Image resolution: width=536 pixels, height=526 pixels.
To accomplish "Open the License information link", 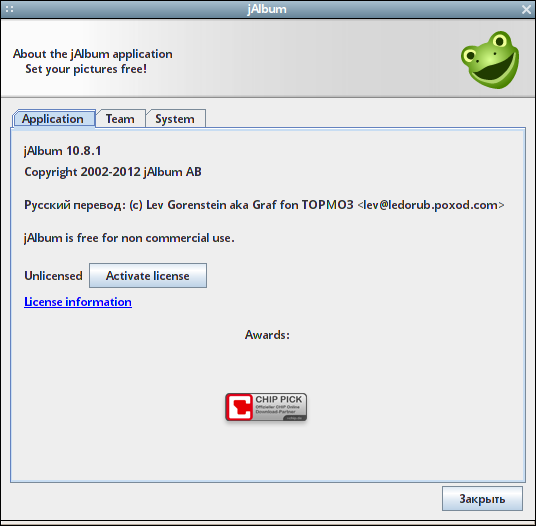I will tap(78, 302).
